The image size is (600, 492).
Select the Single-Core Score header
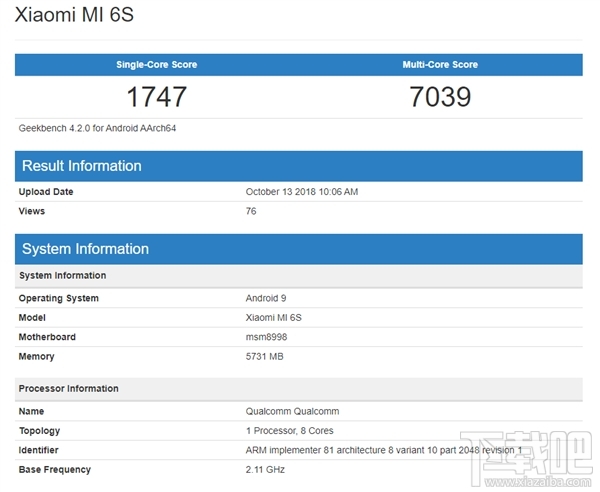coord(157,65)
